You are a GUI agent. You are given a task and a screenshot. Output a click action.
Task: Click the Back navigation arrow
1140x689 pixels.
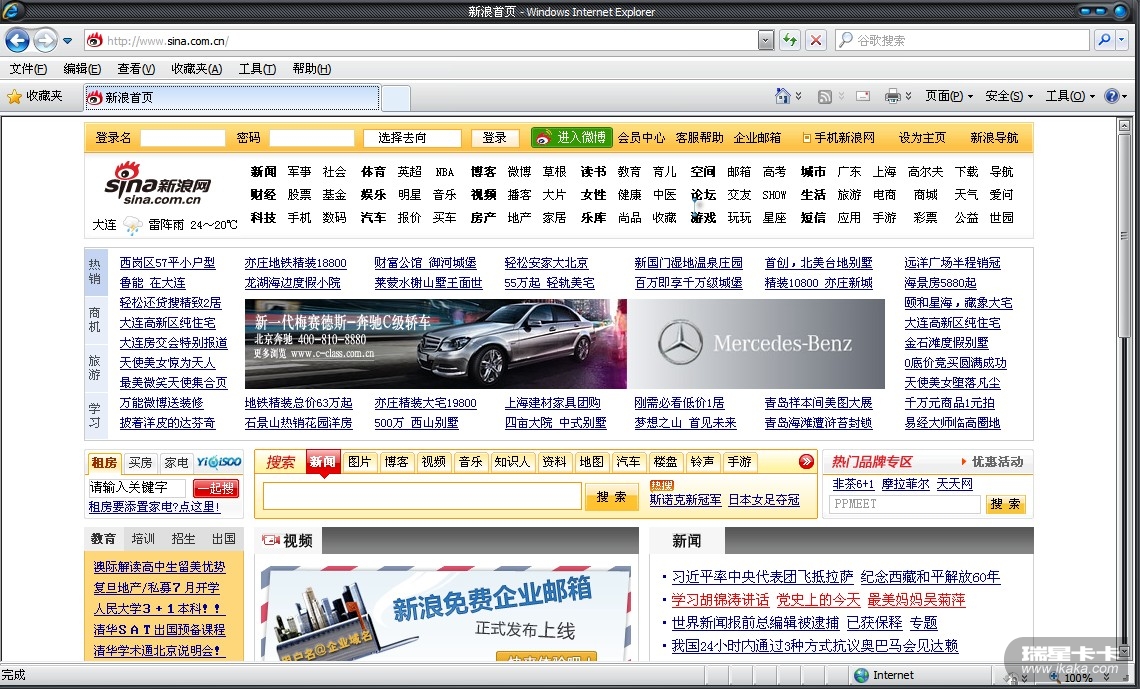pos(17,40)
